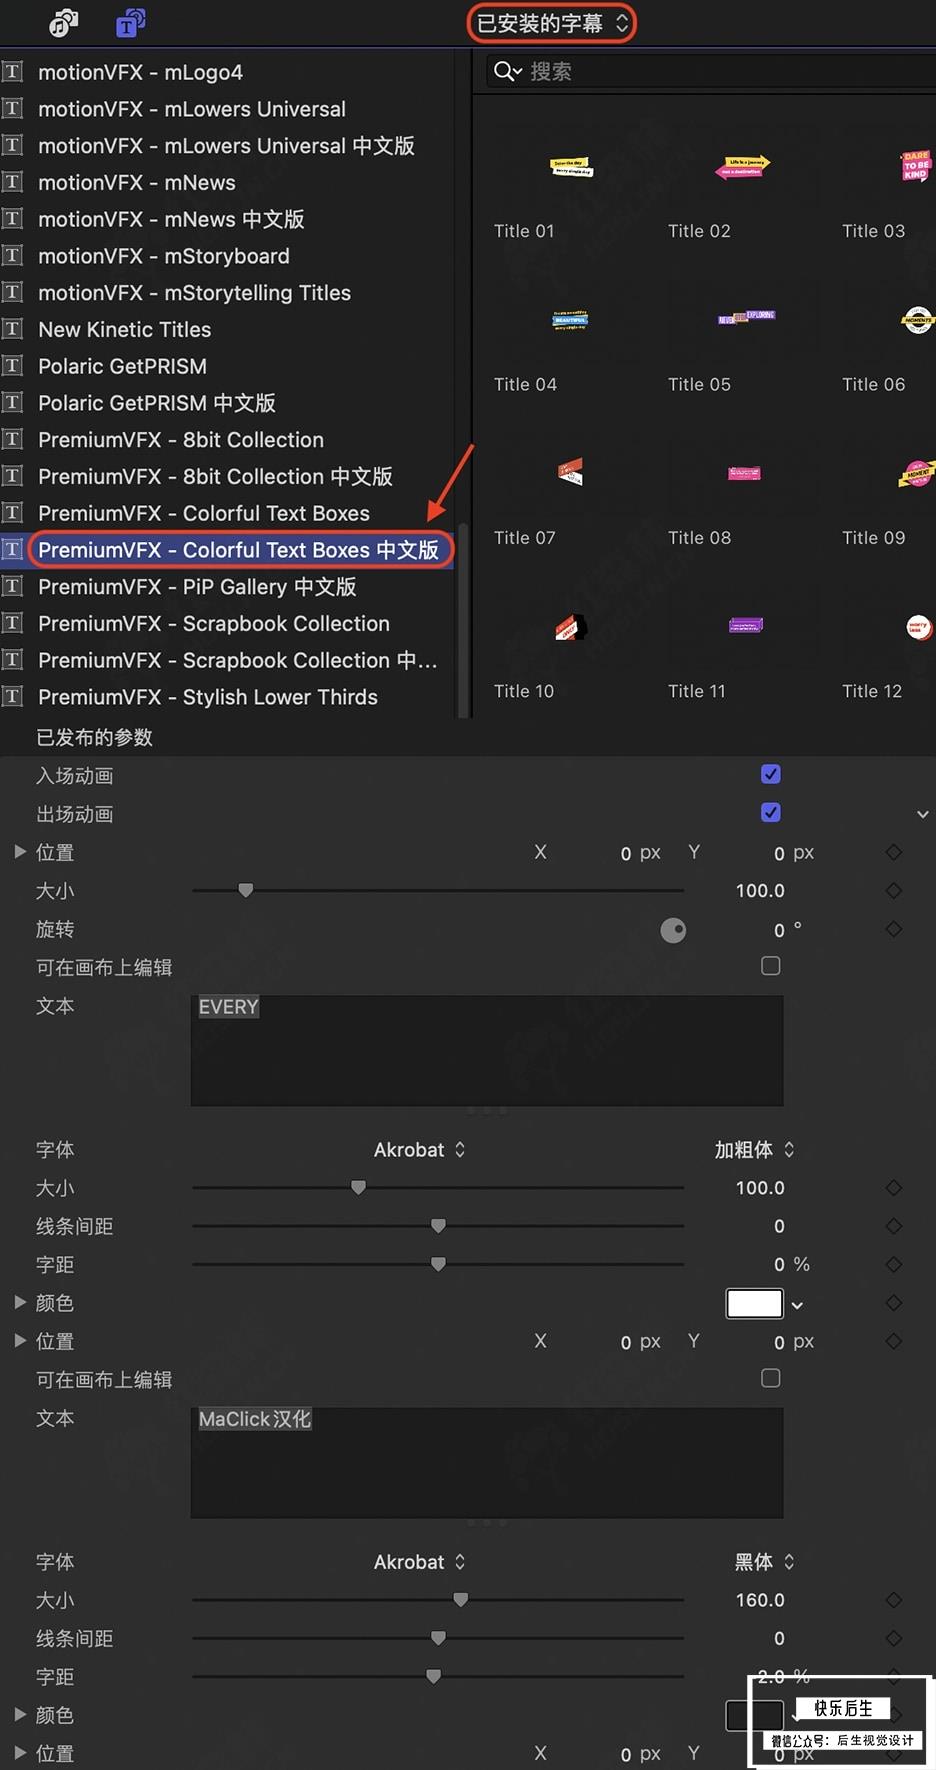Image resolution: width=936 pixels, height=1770 pixels.
Task: Open the 加粗体 font style dropdown
Action: pyautogui.click(x=754, y=1150)
